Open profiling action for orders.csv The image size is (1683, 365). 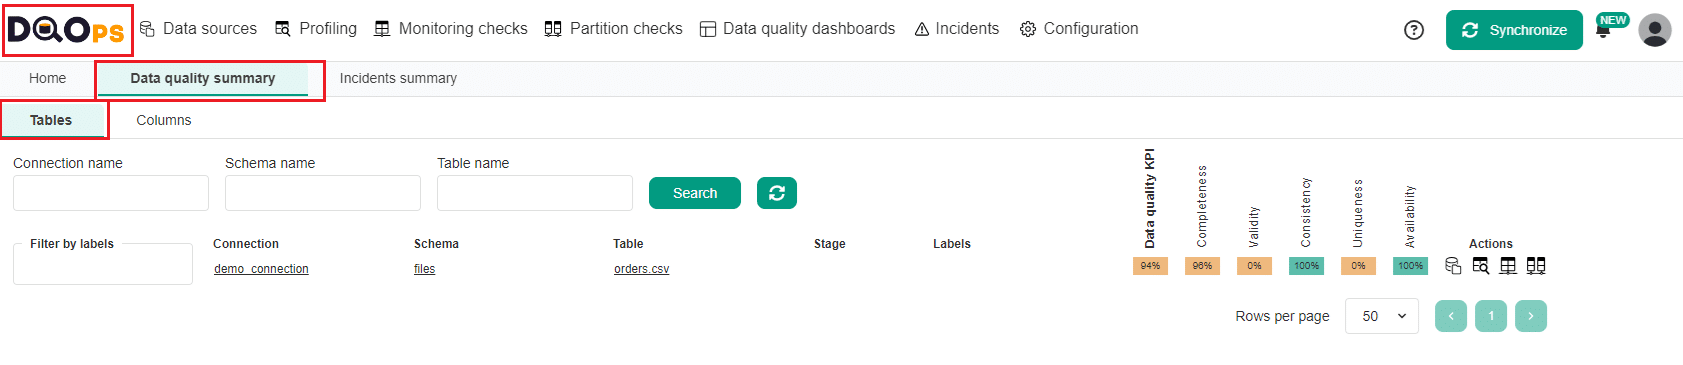[x=1481, y=265]
